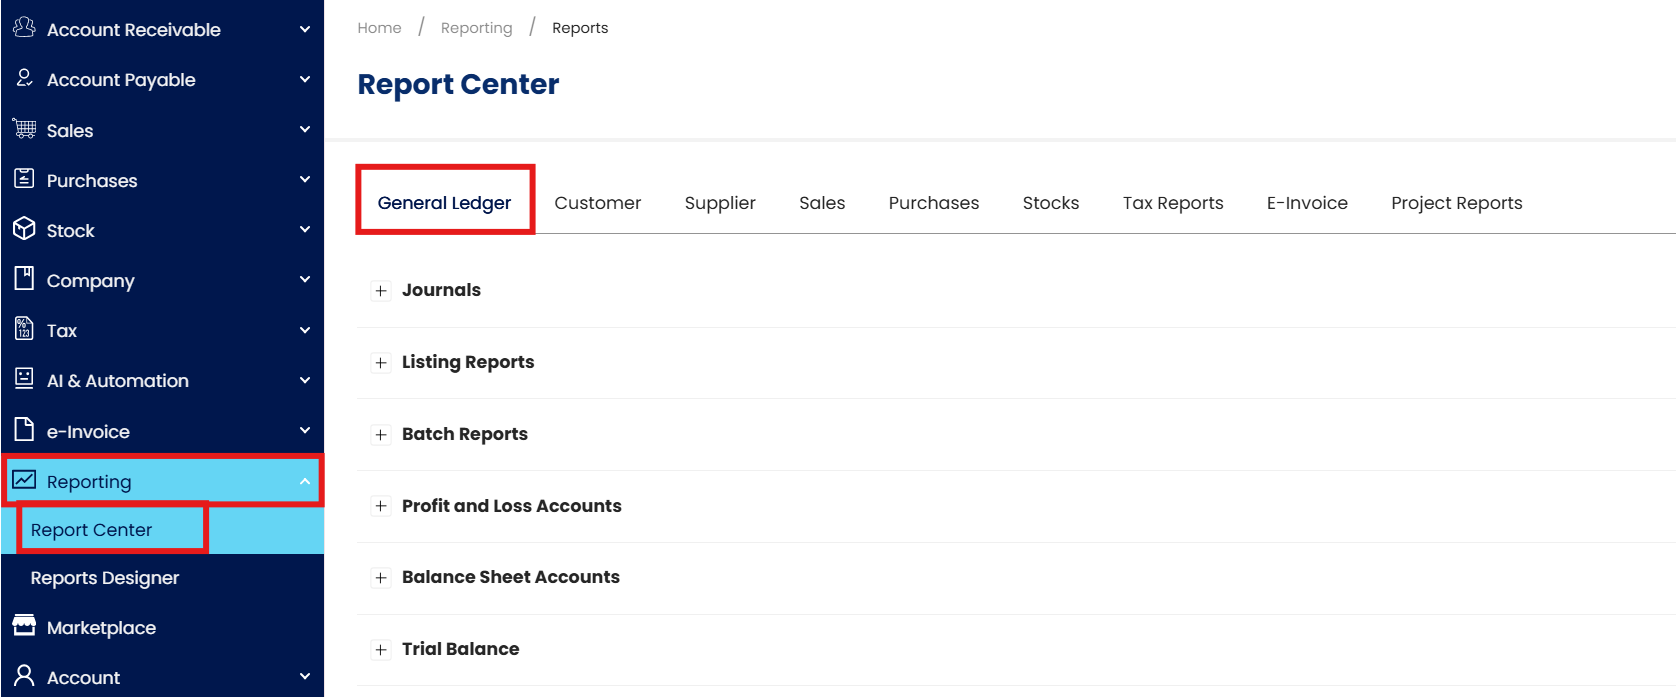The image size is (1676, 697).
Task: Click the Purchases sidebar icon
Action: point(24,179)
